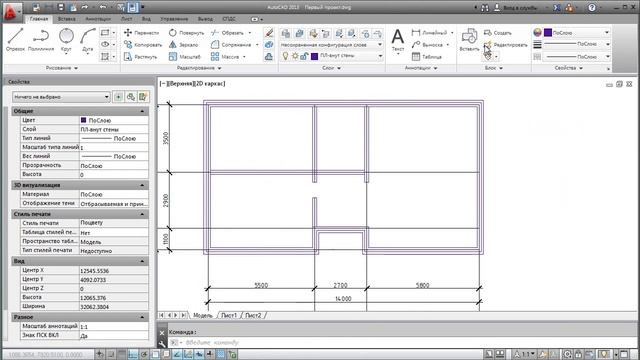Collapse the Разное properties section
Screen dimensions: 640x360
pos(142,317)
